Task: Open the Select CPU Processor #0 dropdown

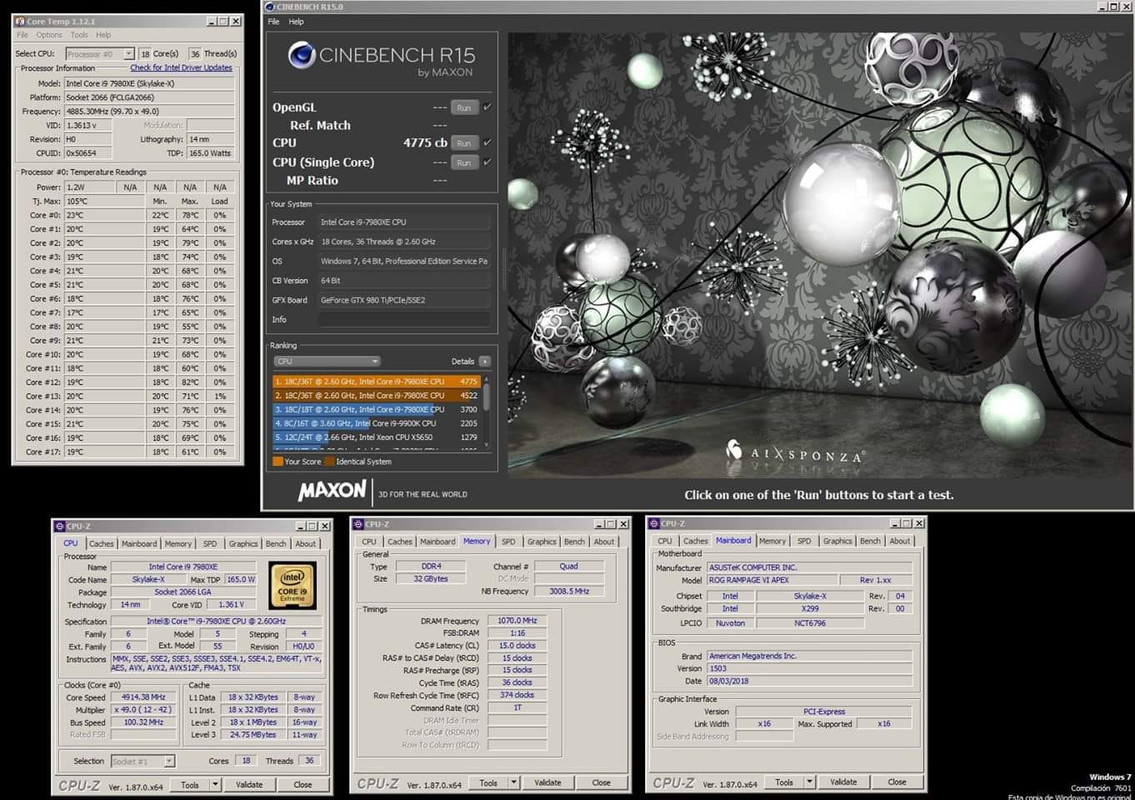Action: click(x=100, y=54)
